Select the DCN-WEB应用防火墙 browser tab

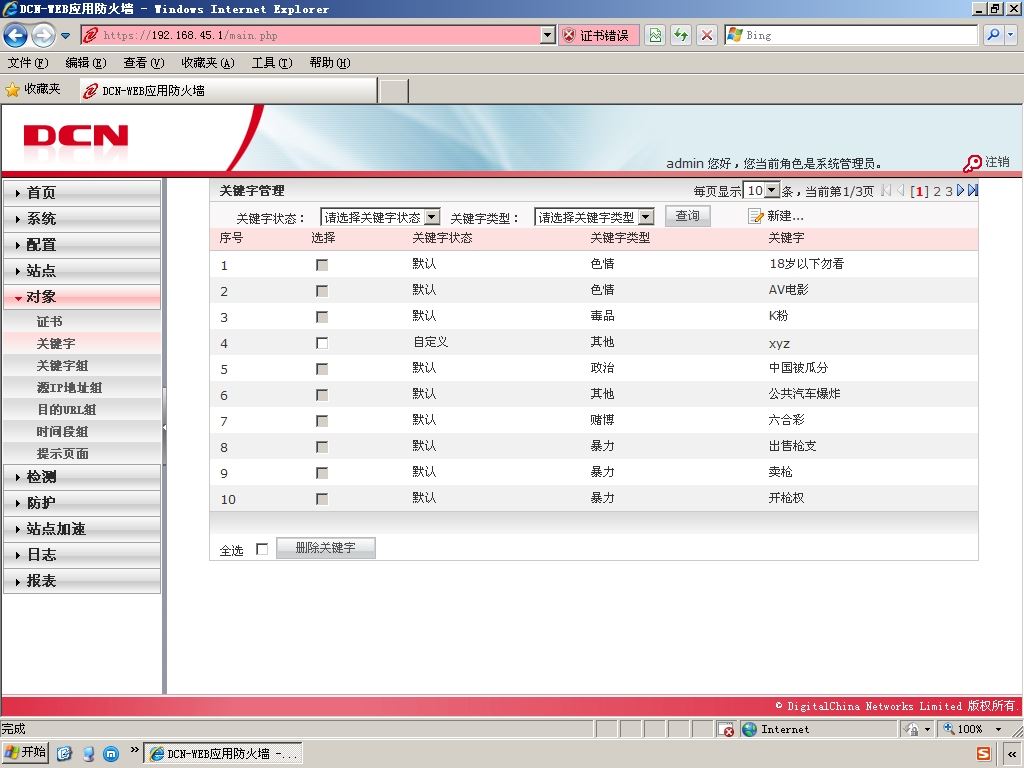pyautogui.click(x=228, y=91)
